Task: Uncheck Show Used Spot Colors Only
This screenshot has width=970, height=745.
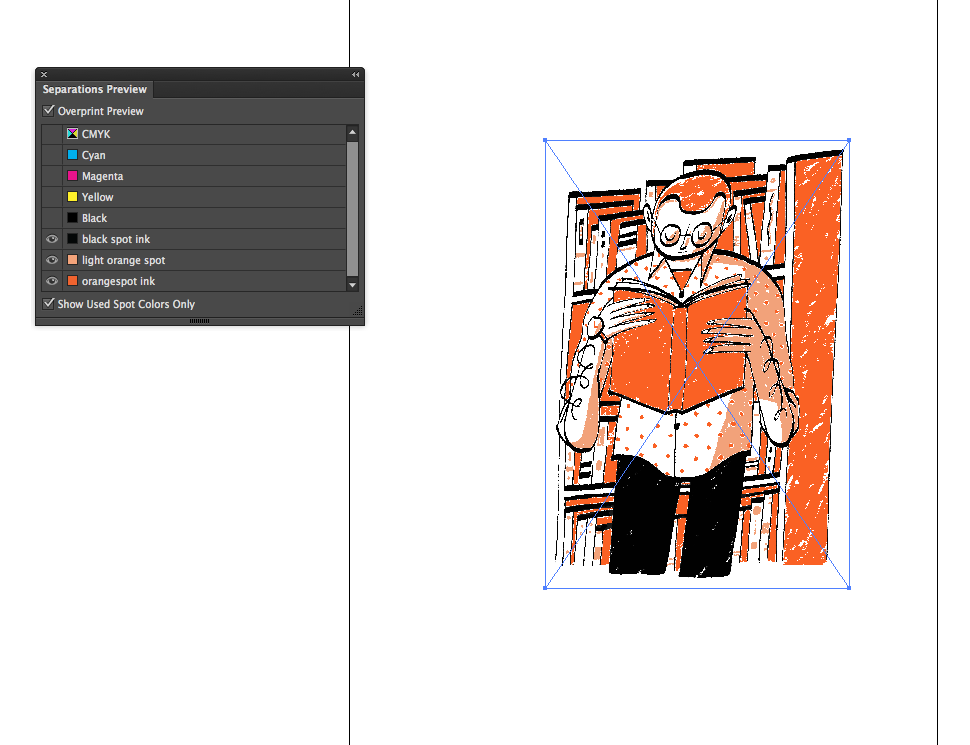Action: 49,303
